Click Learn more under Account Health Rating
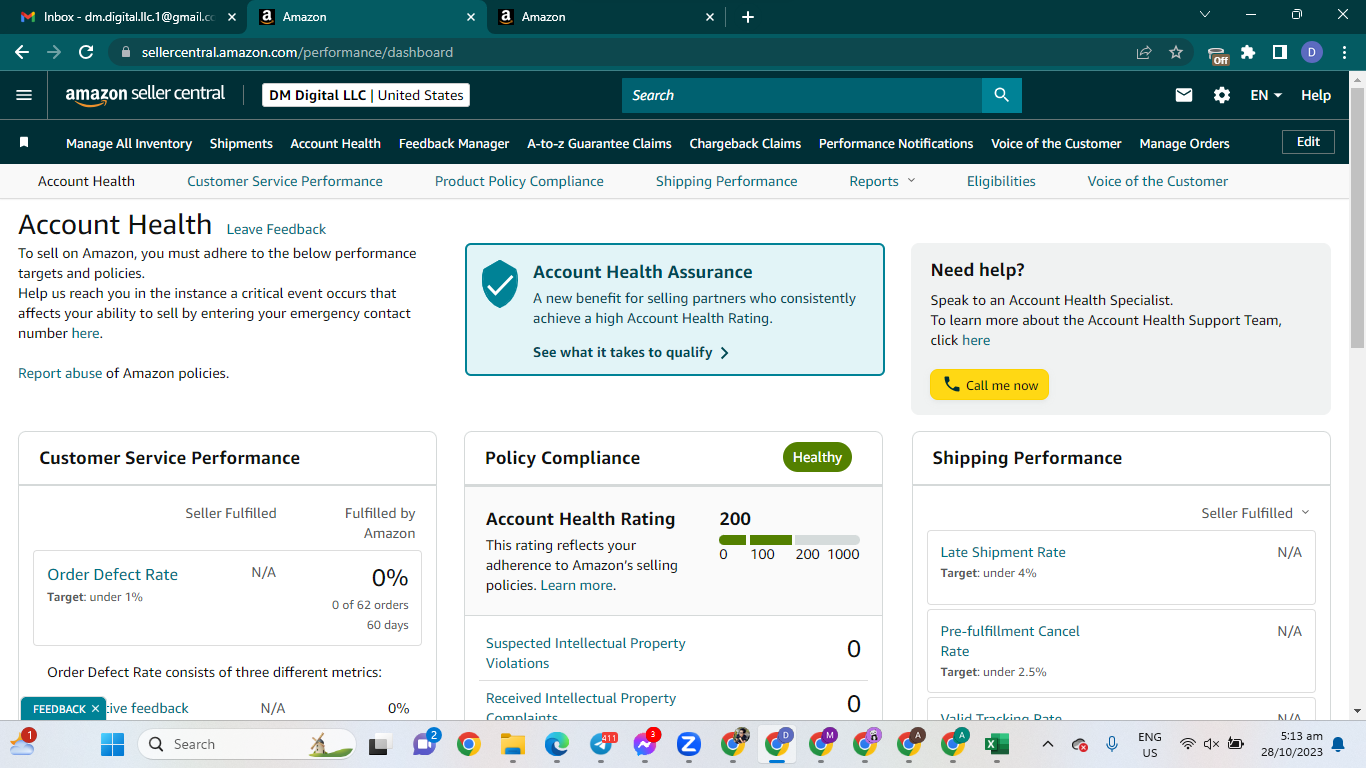This screenshot has width=1366, height=768. tap(577, 585)
